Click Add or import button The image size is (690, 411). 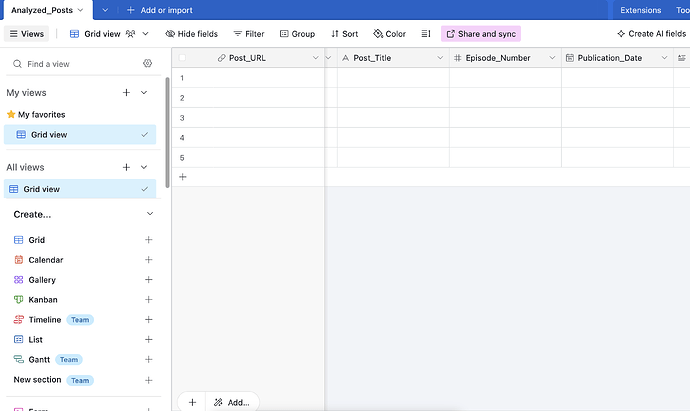[160, 10]
